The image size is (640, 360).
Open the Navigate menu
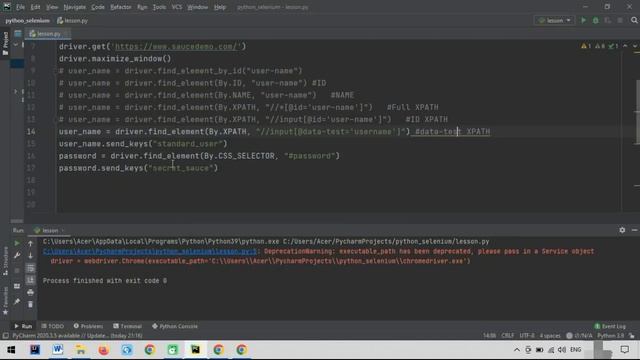pyautogui.click(x=75, y=7)
